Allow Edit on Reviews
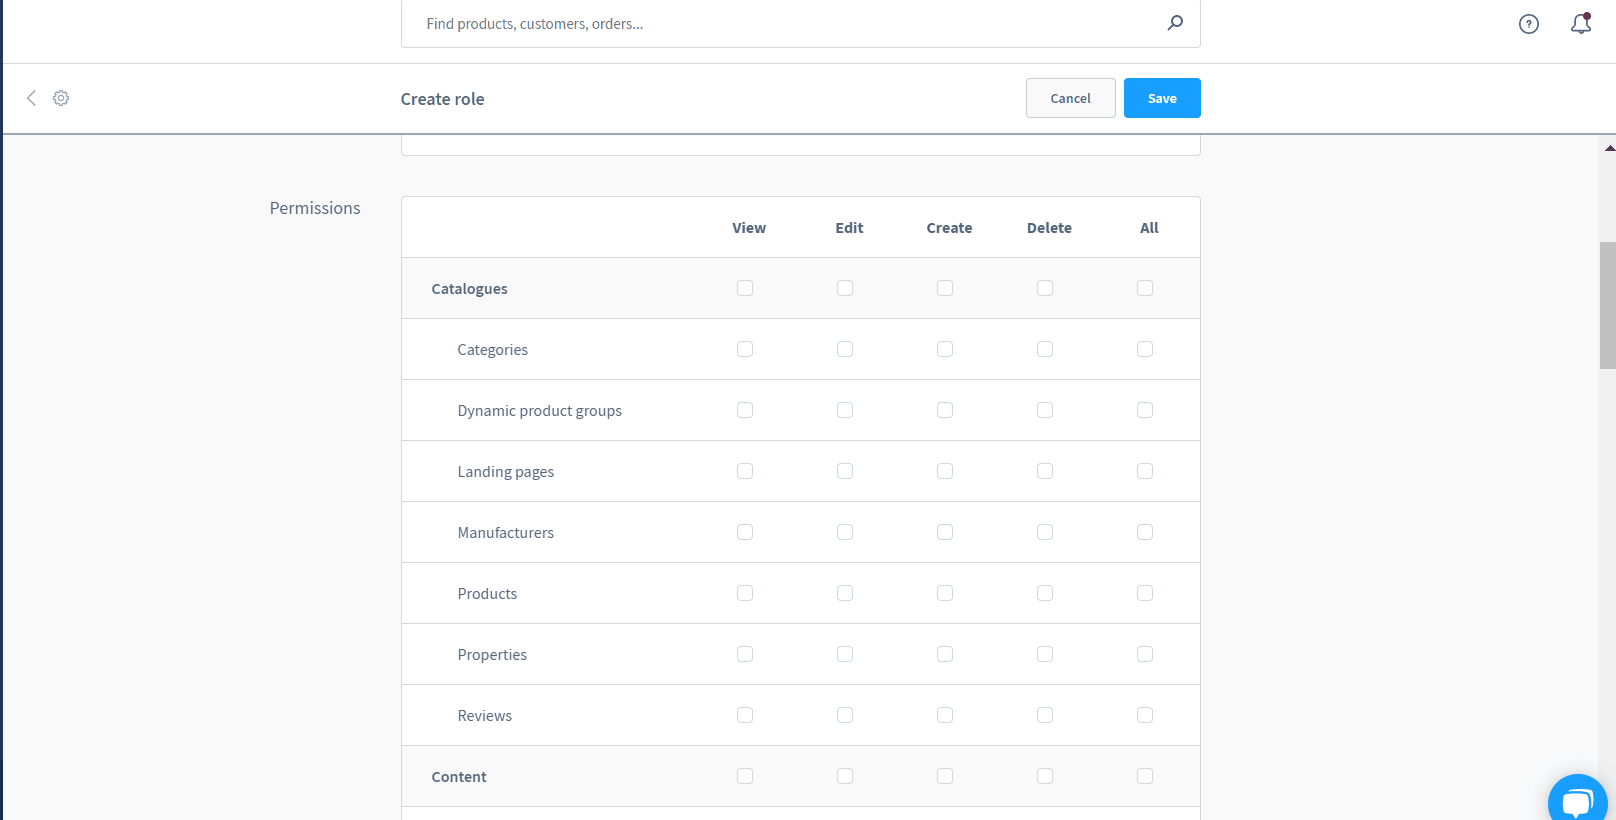The height and width of the screenshot is (820, 1616). [x=845, y=715]
